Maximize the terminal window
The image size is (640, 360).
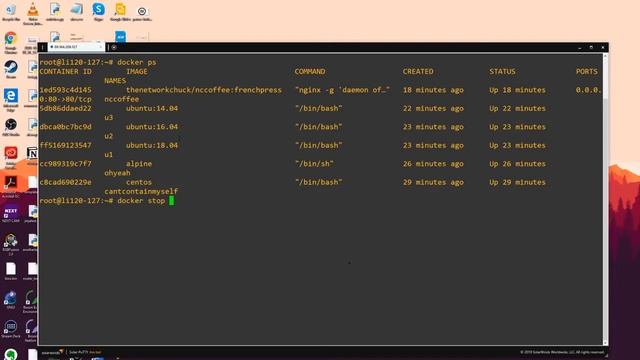[591, 48]
